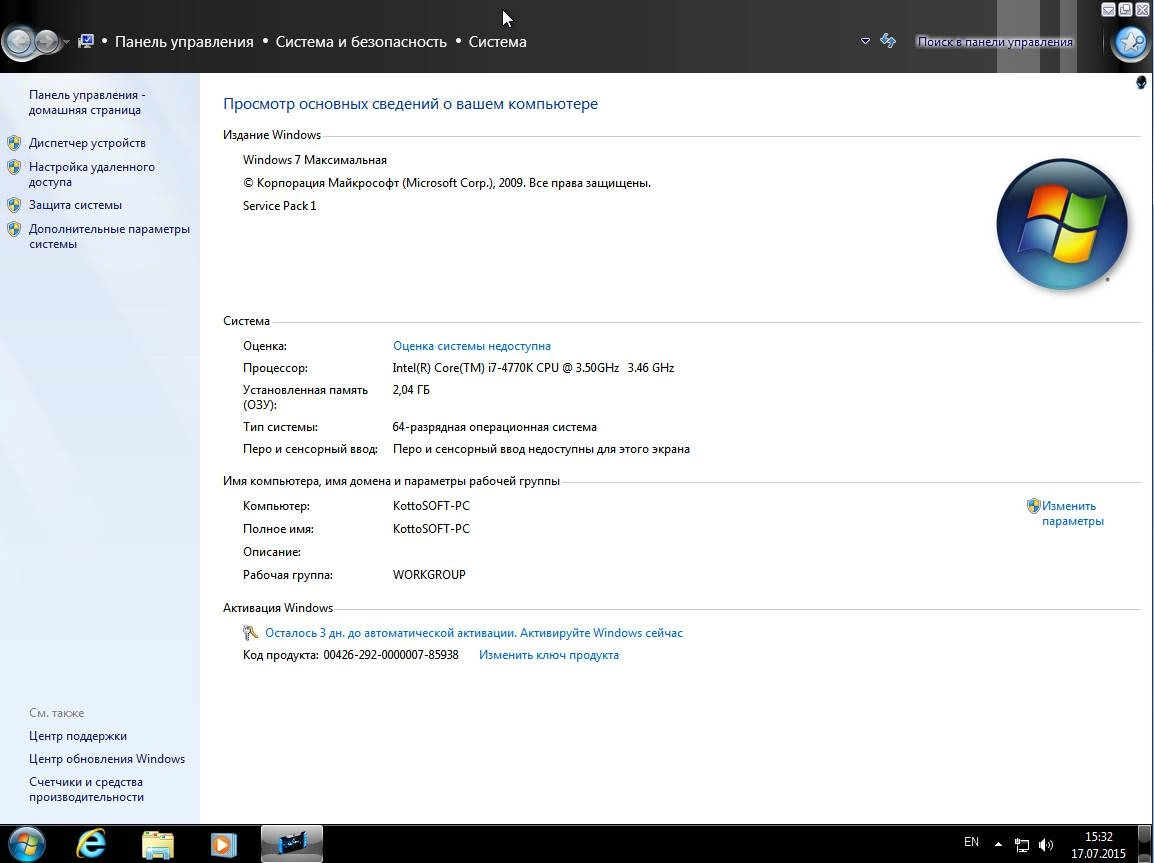
Task: Open Windows Explorer folder taskbar icon
Action: [157, 845]
